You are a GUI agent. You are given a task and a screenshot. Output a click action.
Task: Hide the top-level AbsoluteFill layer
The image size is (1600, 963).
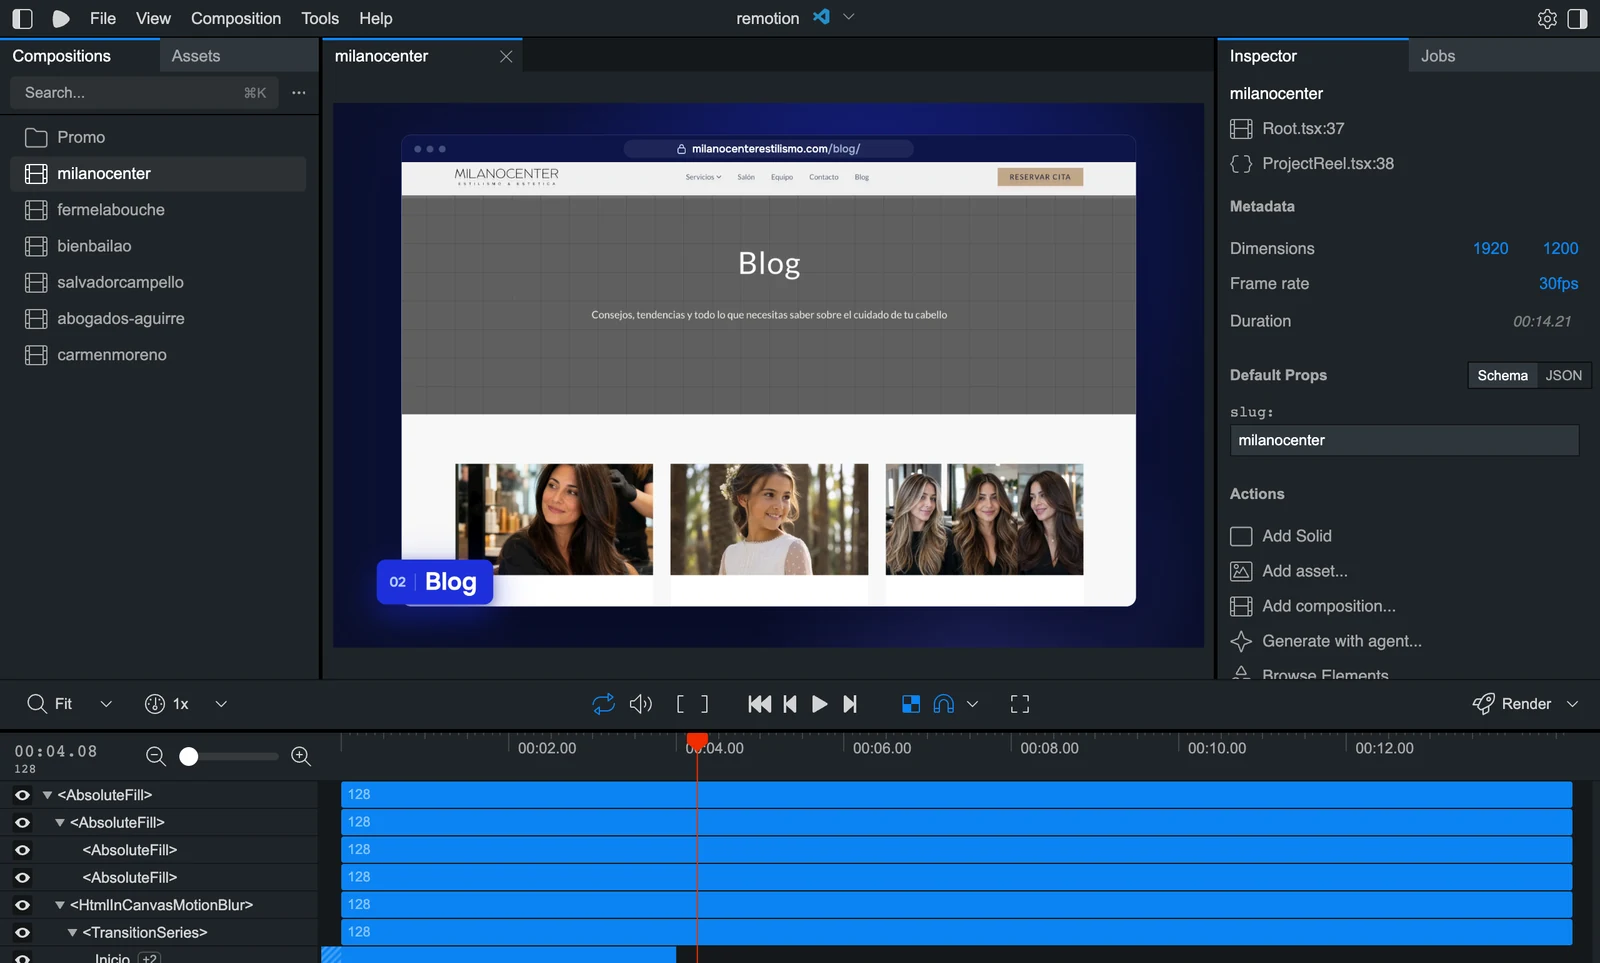(x=22, y=795)
